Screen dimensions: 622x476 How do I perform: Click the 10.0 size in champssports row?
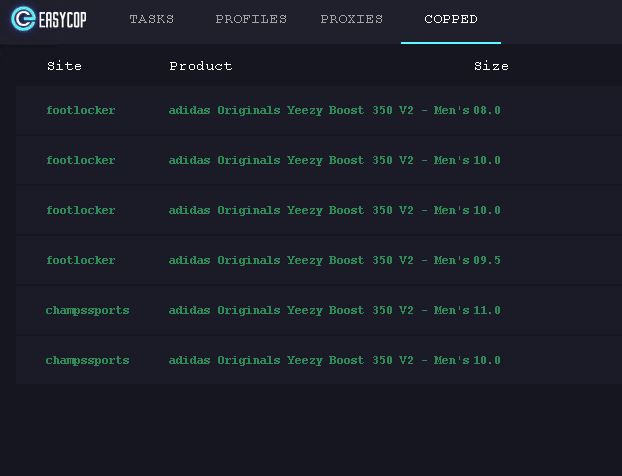point(487,360)
